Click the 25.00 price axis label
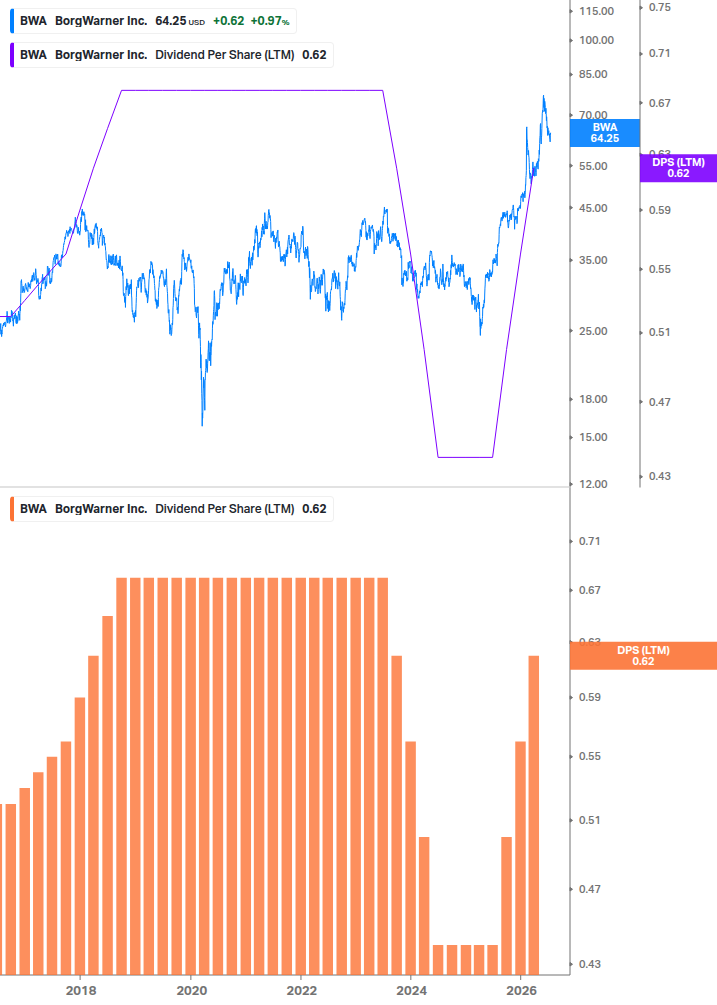The height and width of the screenshot is (1005, 717). (x=593, y=331)
